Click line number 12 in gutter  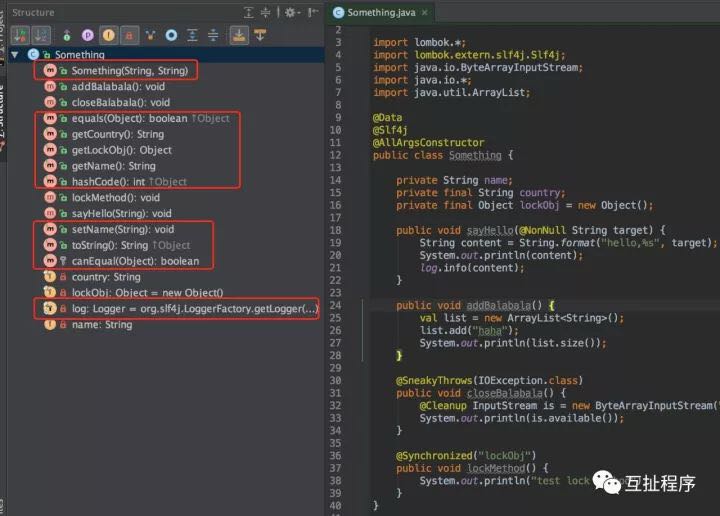point(336,155)
